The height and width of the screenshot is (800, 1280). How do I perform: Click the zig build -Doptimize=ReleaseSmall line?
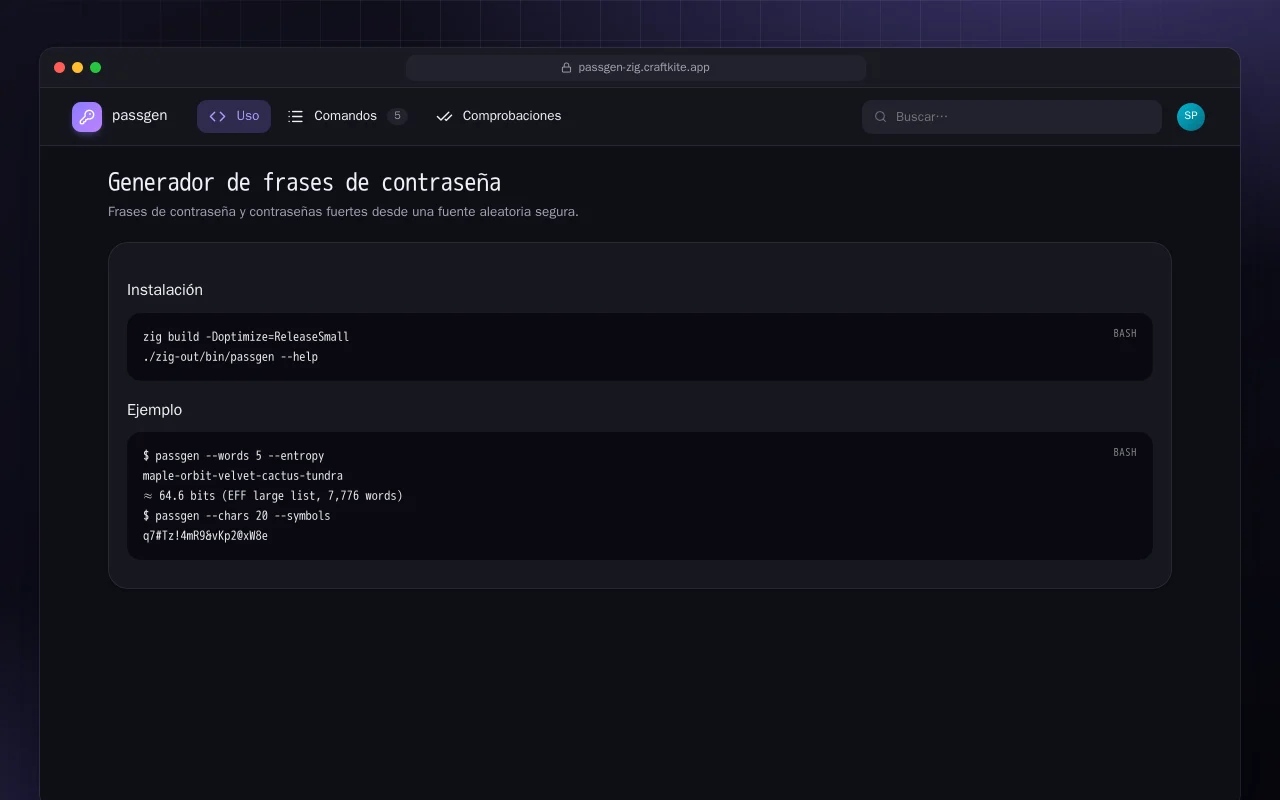point(246,337)
